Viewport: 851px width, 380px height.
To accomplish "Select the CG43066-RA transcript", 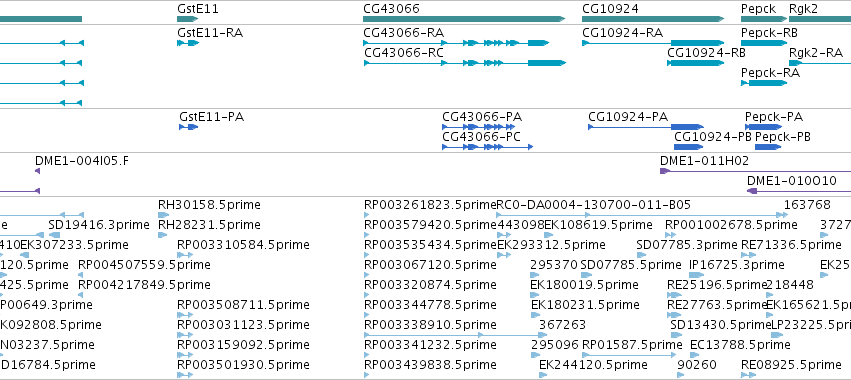I will click(456, 43).
